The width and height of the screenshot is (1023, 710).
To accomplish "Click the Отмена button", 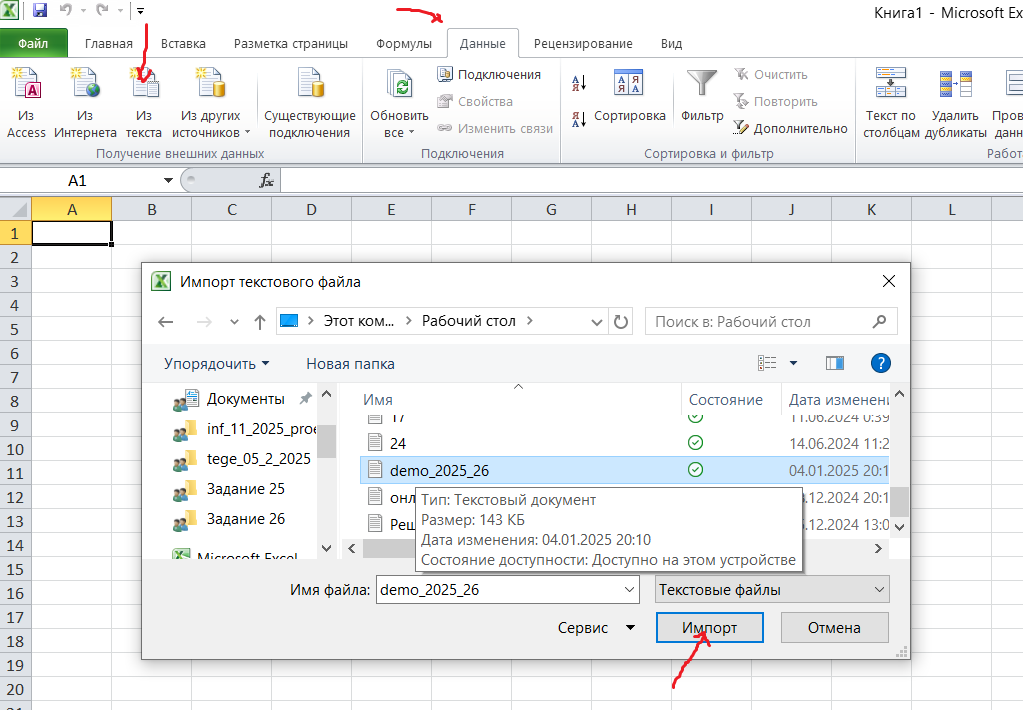I will tap(834, 627).
